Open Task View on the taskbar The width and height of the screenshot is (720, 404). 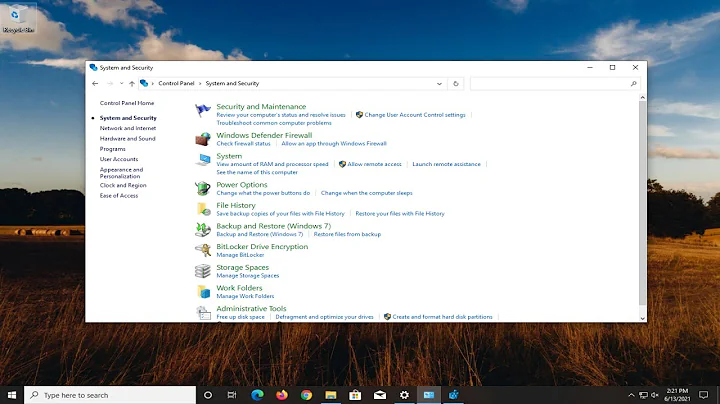pos(232,395)
